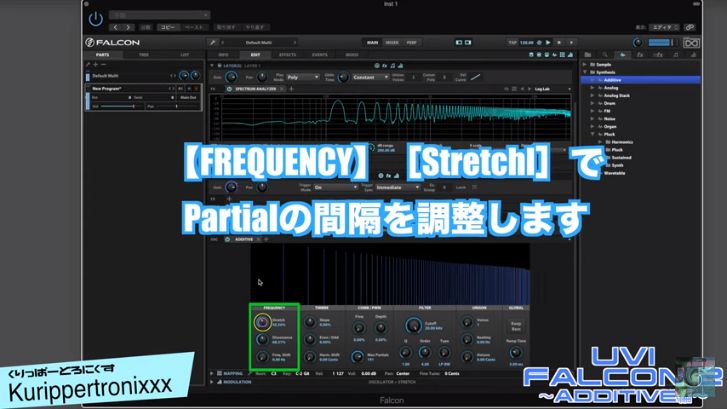Screen dimensions: 727x409
Task: Click the master volume knob
Action: click(x=638, y=43)
